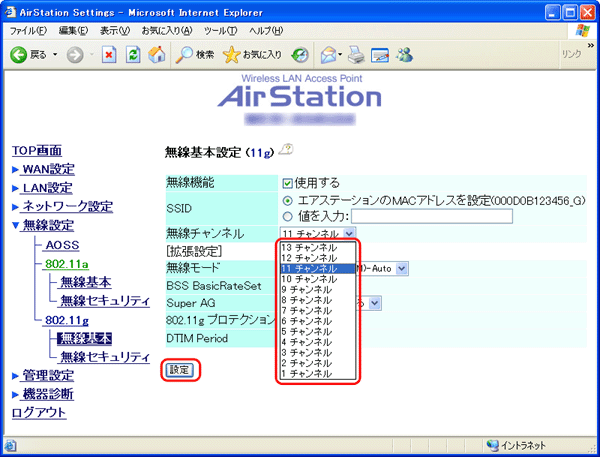Open the AOSS settings link
The width and height of the screenshot is (600, 457).
click(x=62, y=245)
